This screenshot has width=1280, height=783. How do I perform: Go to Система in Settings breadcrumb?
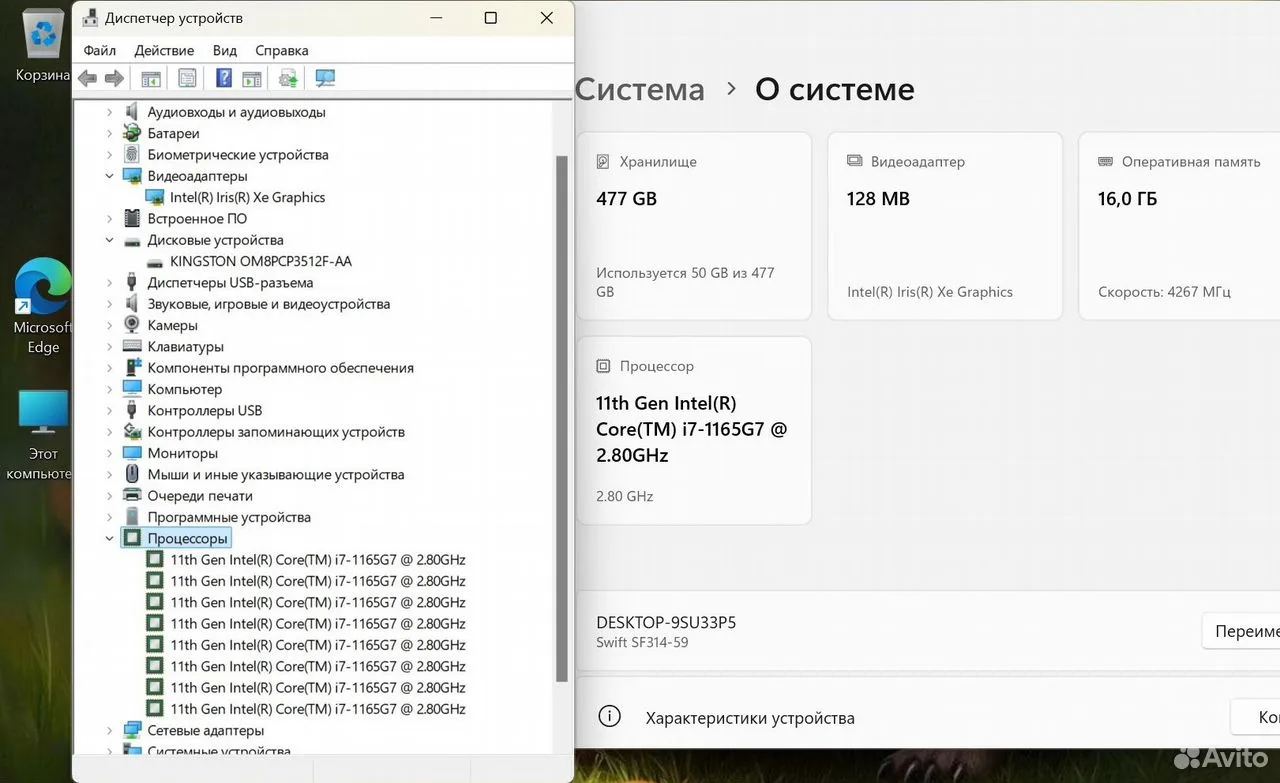click(x=640, y=89)
